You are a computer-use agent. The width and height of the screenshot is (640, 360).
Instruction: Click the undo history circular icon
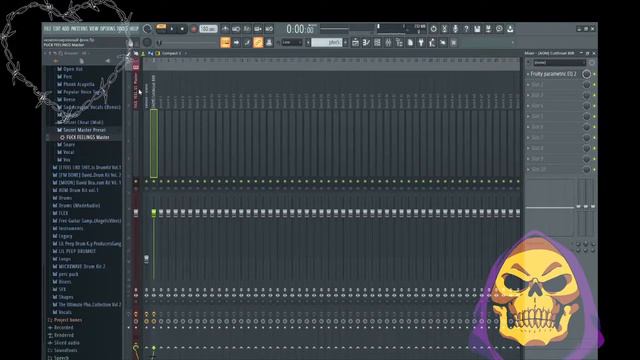tap(433, 29)
